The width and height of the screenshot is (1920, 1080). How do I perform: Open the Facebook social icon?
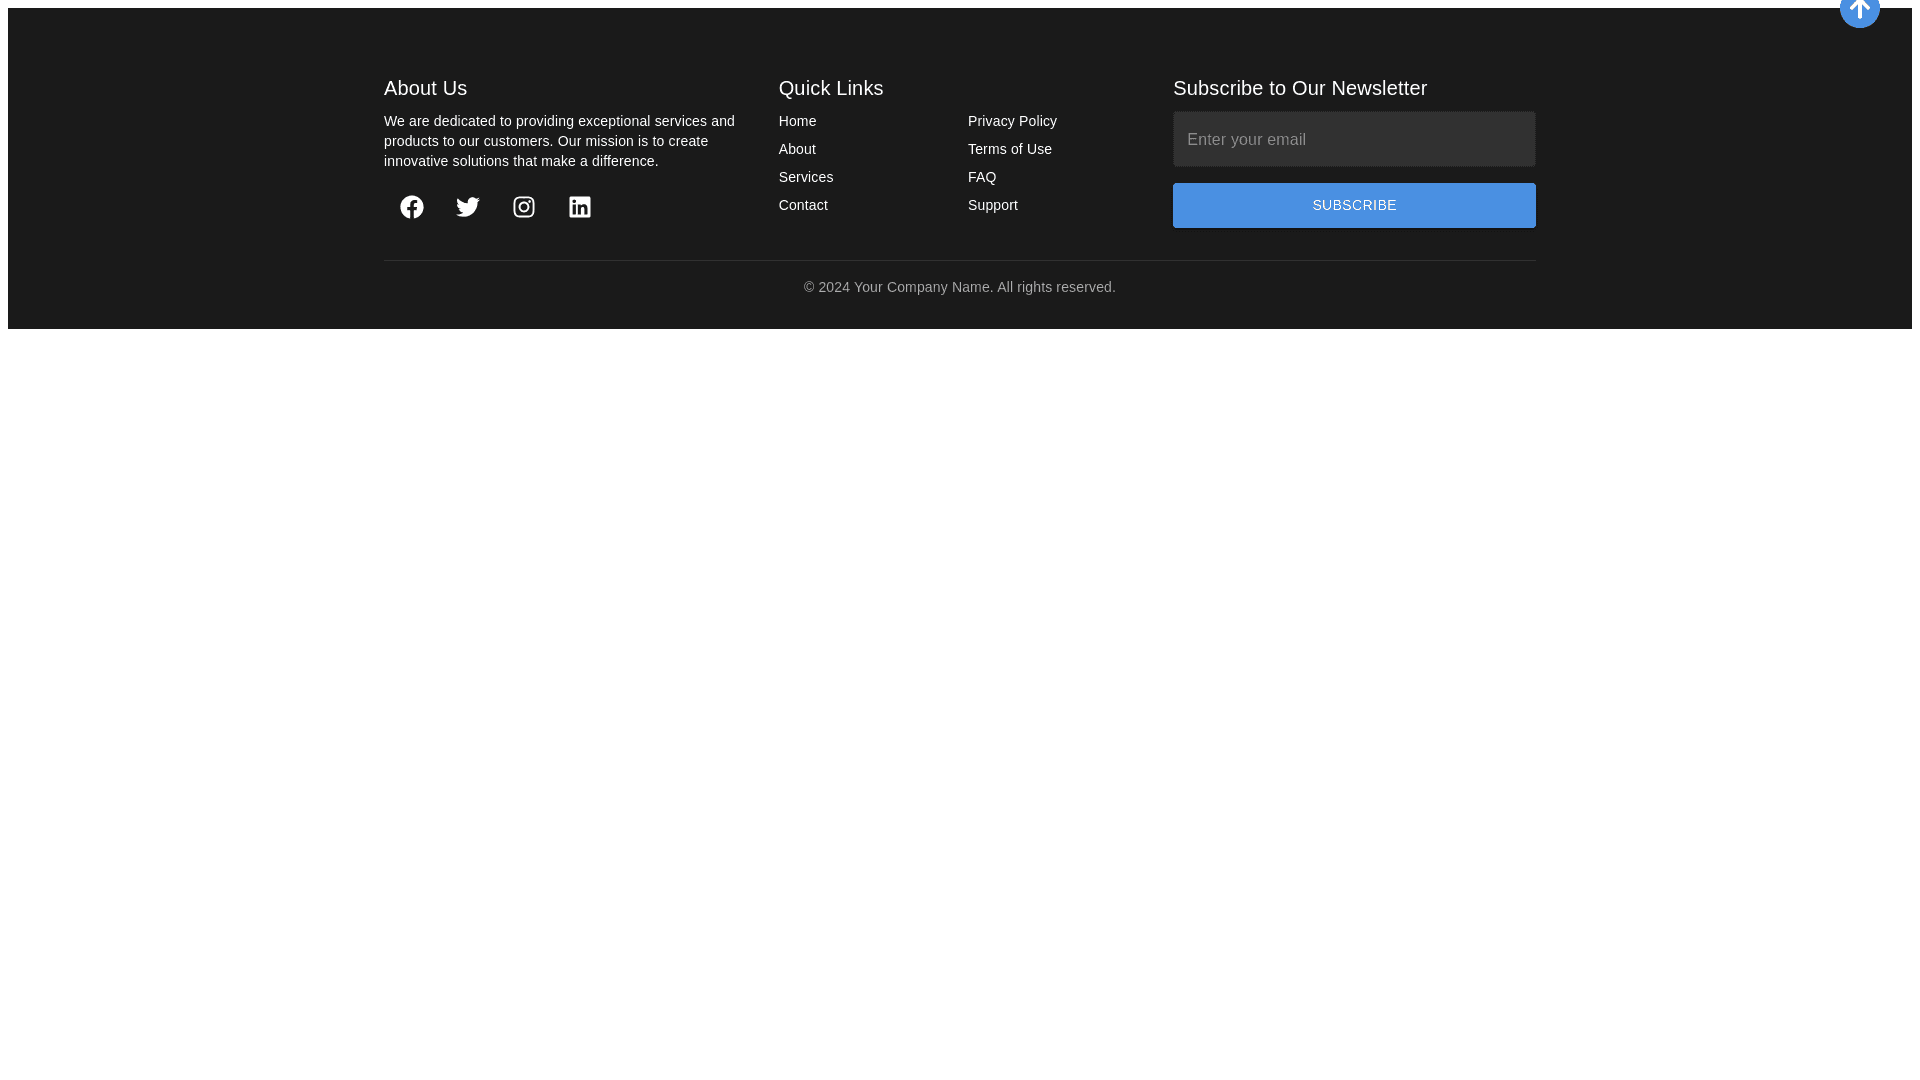click(x=412, y=207)
